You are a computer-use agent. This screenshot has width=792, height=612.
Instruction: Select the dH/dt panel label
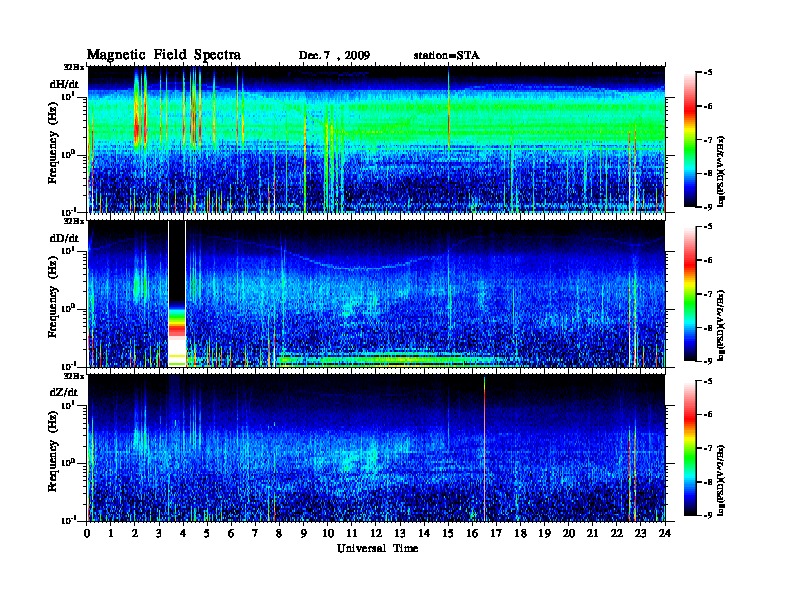pyautogui.click(x=64, y=84)
